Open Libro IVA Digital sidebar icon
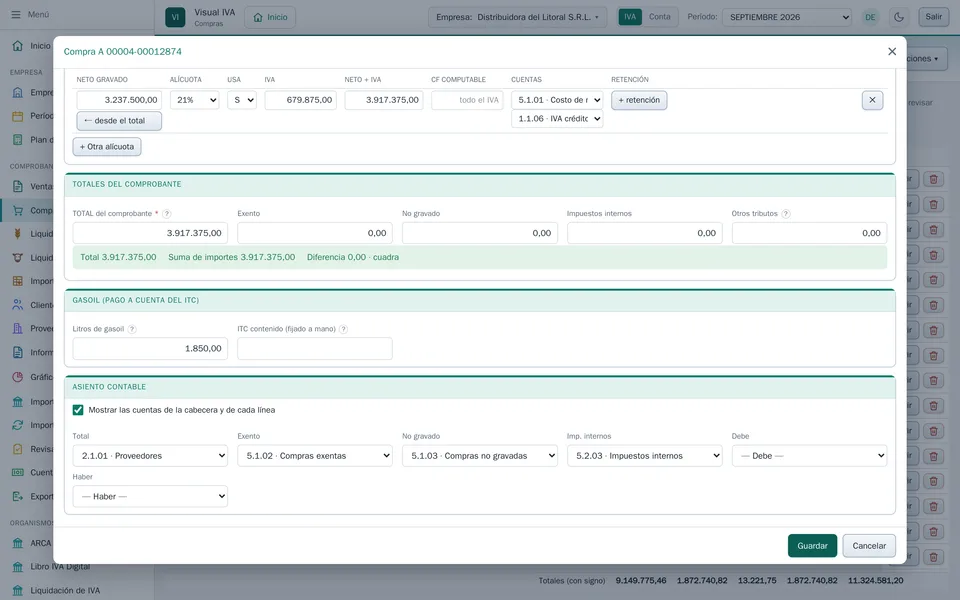The image size is (960, 600). [x=18, y=567]
